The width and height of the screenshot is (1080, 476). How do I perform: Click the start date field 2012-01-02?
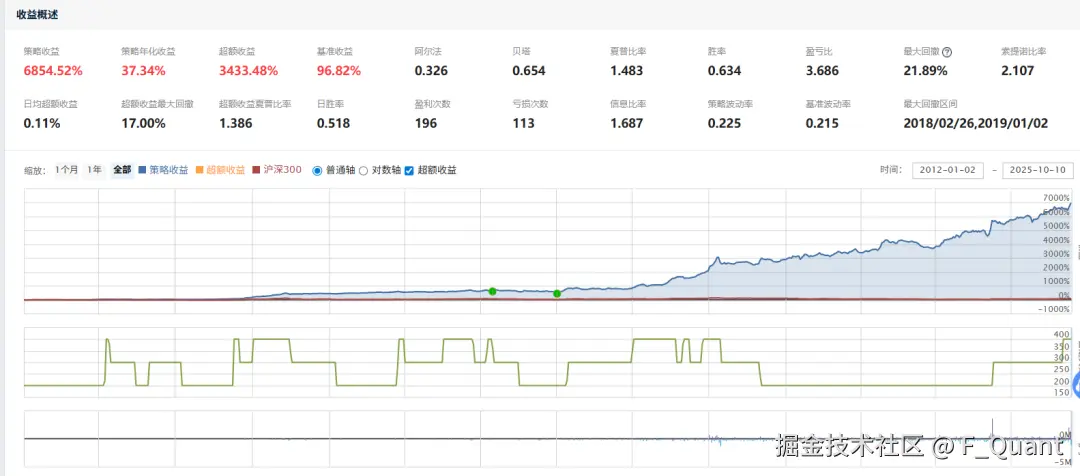pos(948,170)
